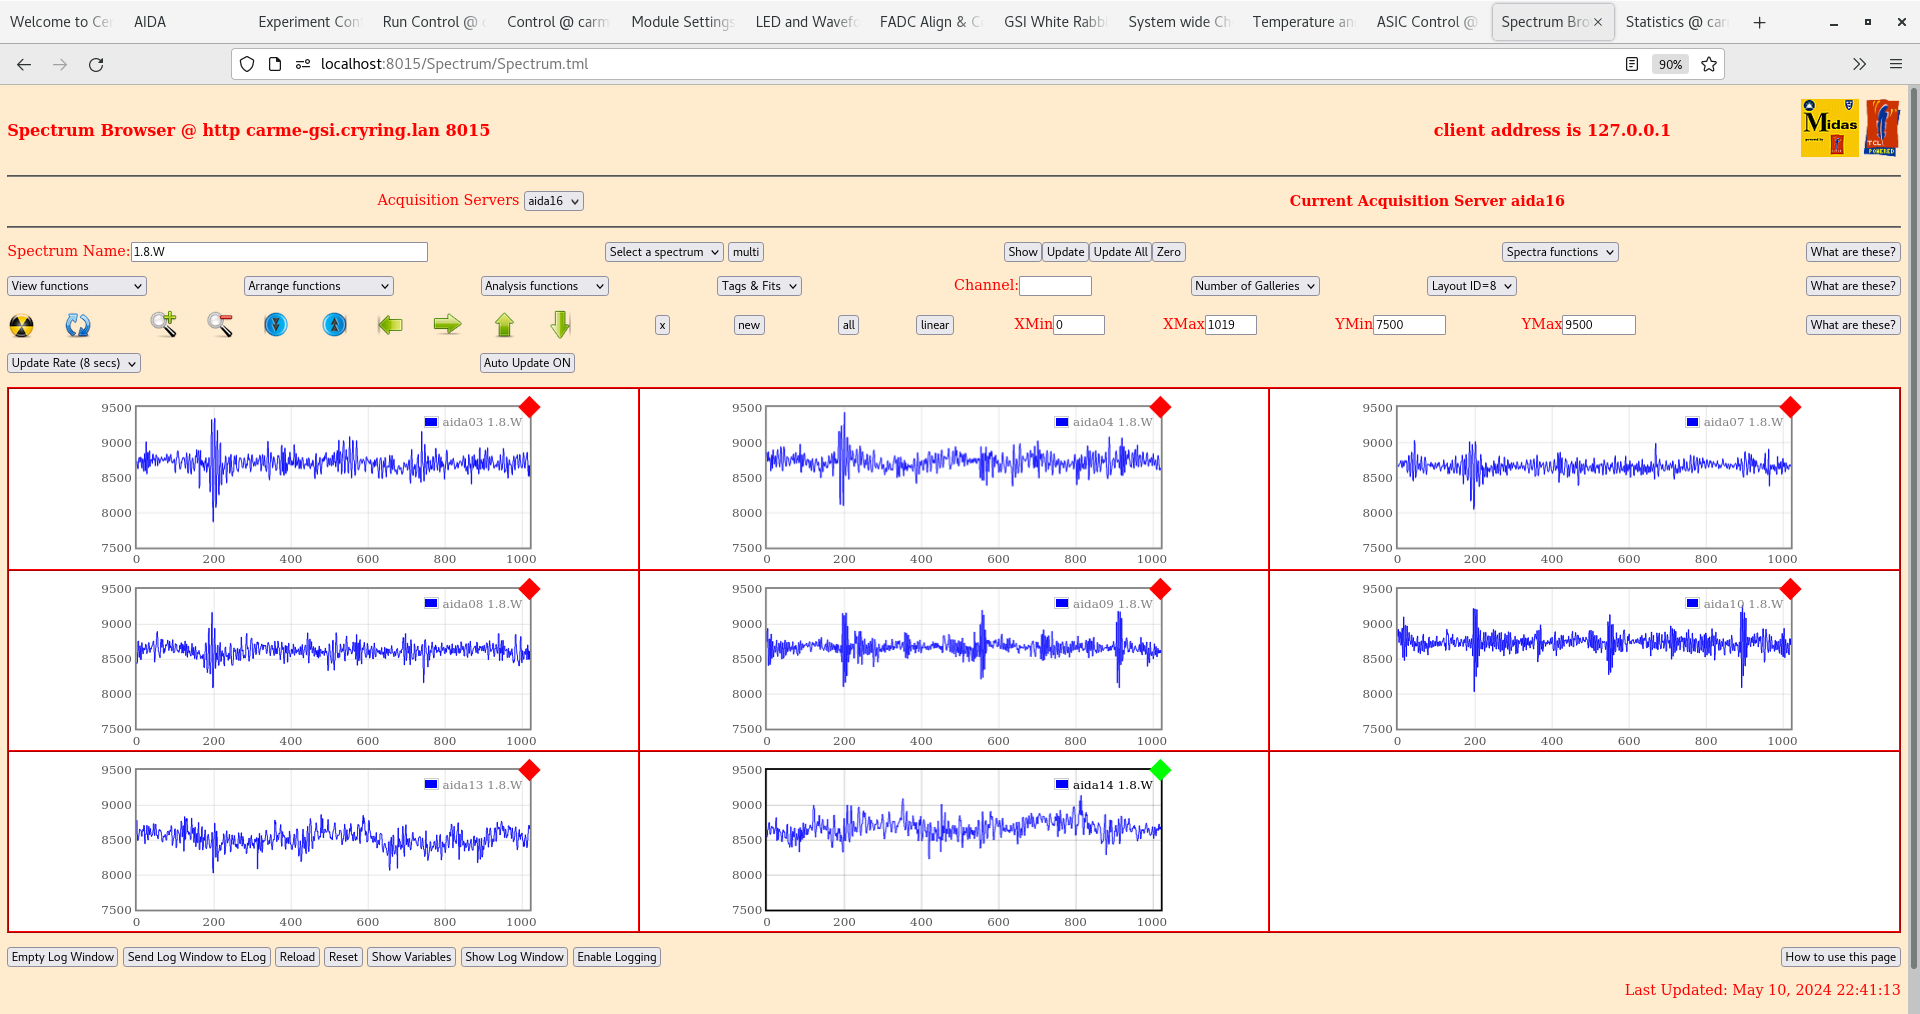Switch to the Statistics browser tab
The height and width of the screenshot is (1014, 1920).
[x=1676, y=21]
